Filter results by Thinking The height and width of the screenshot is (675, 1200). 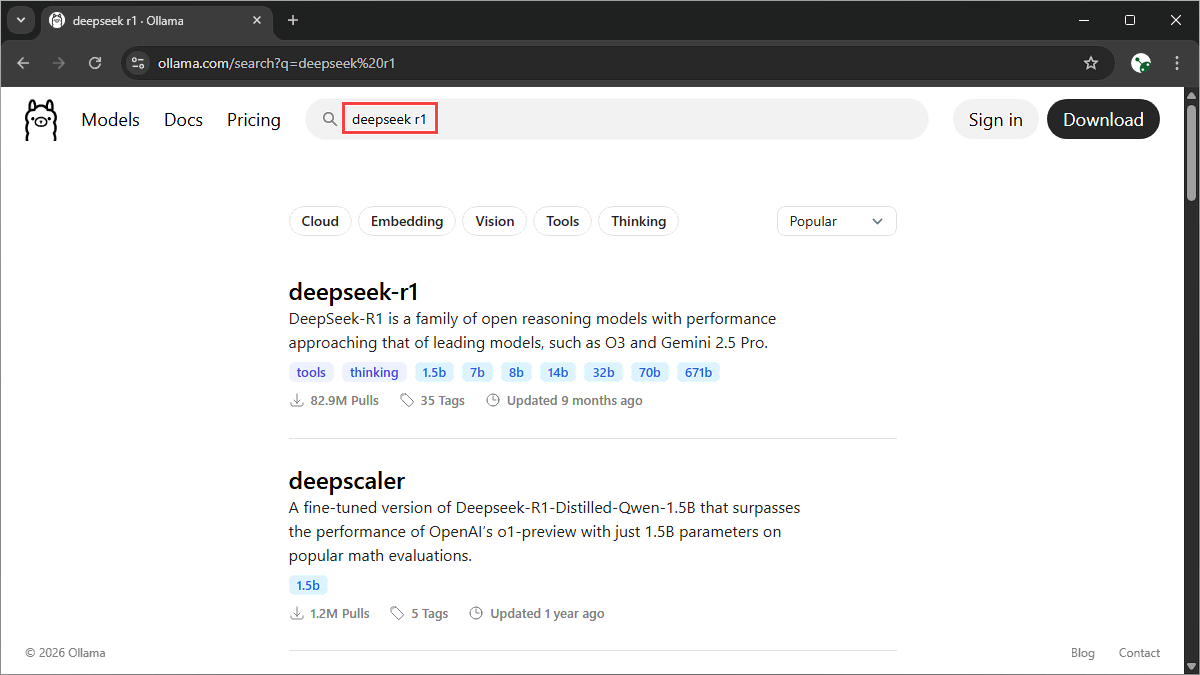tap(638, 221)
